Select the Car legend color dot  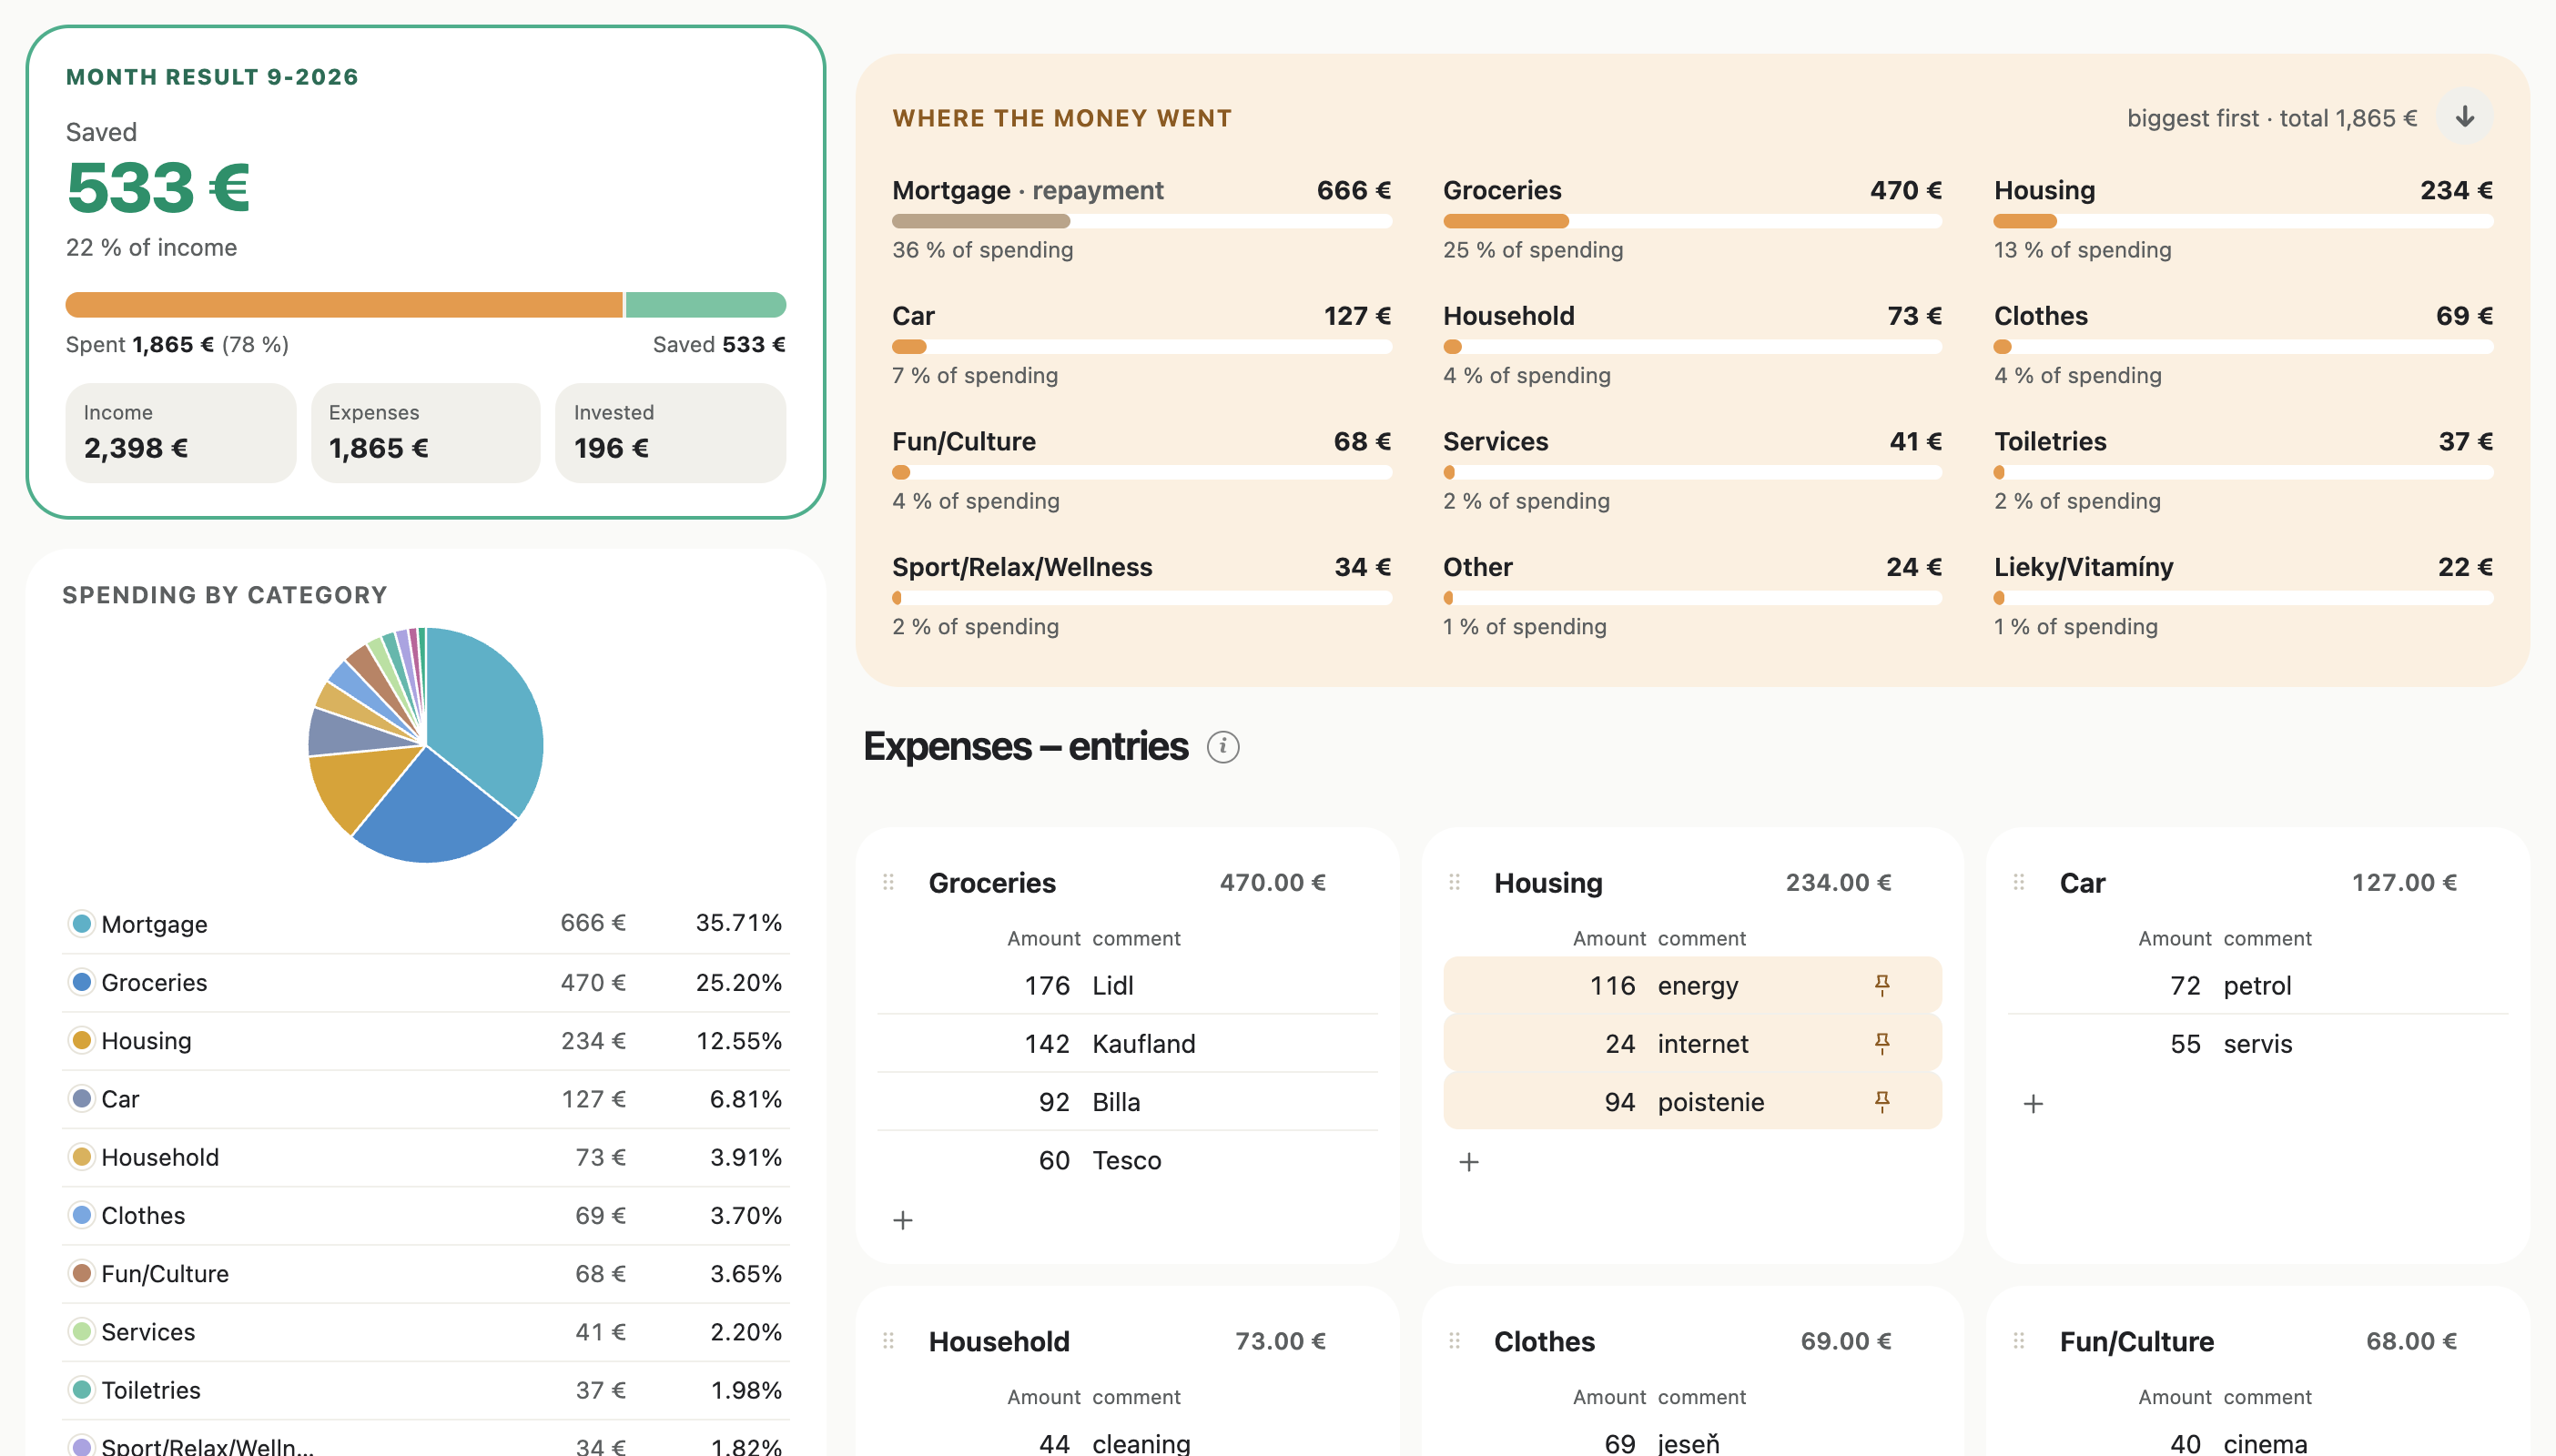pos(82,1098)
